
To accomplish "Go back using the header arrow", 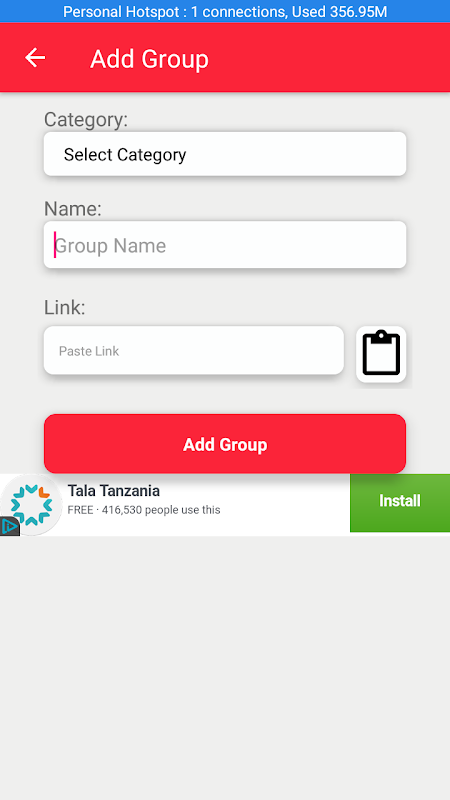I will click(x=35, y=58).
